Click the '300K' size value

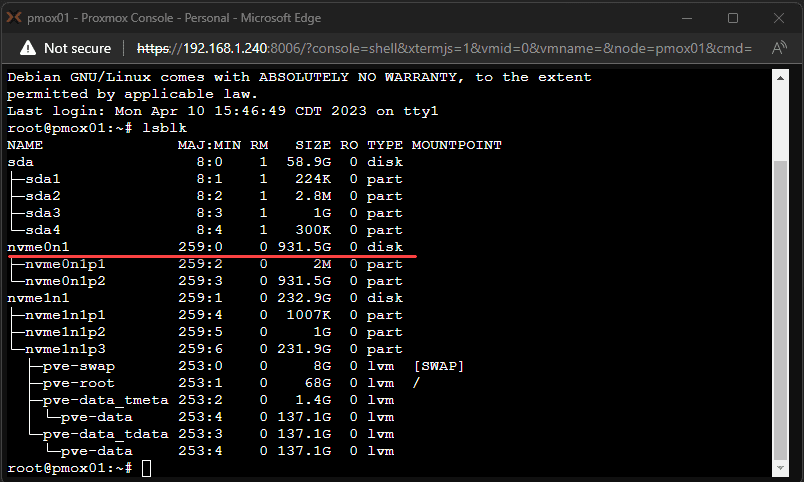313,230
